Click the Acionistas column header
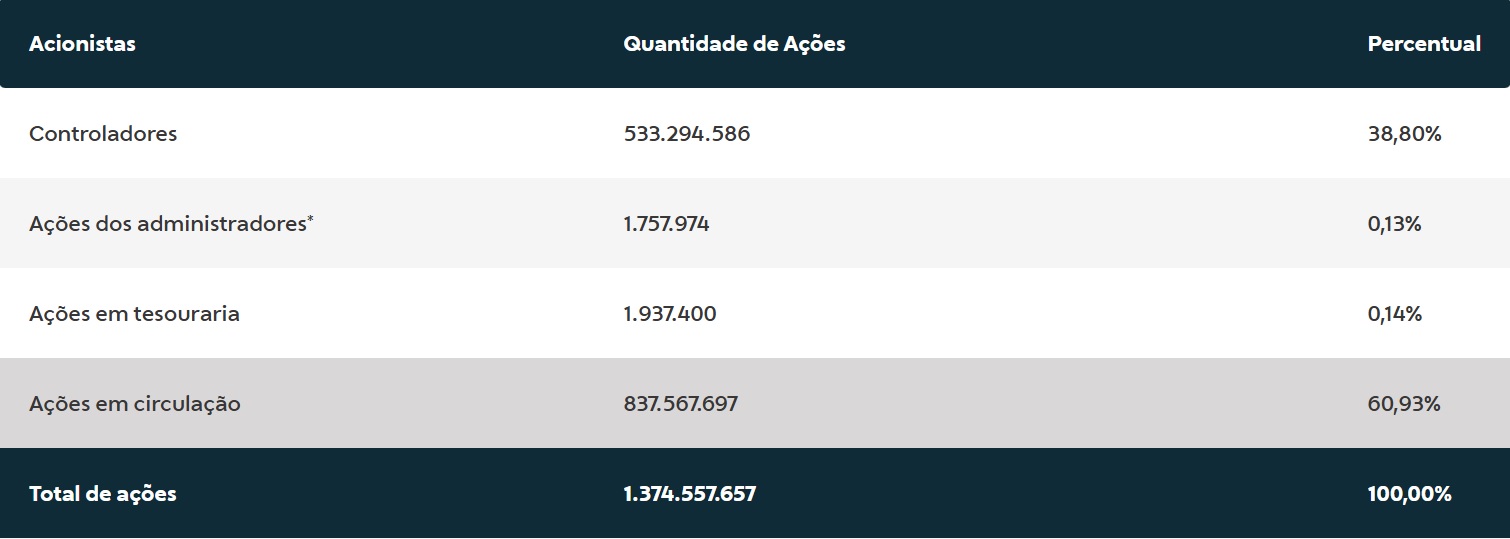The height and width of the screenshot is (539, 1510). 82,44
